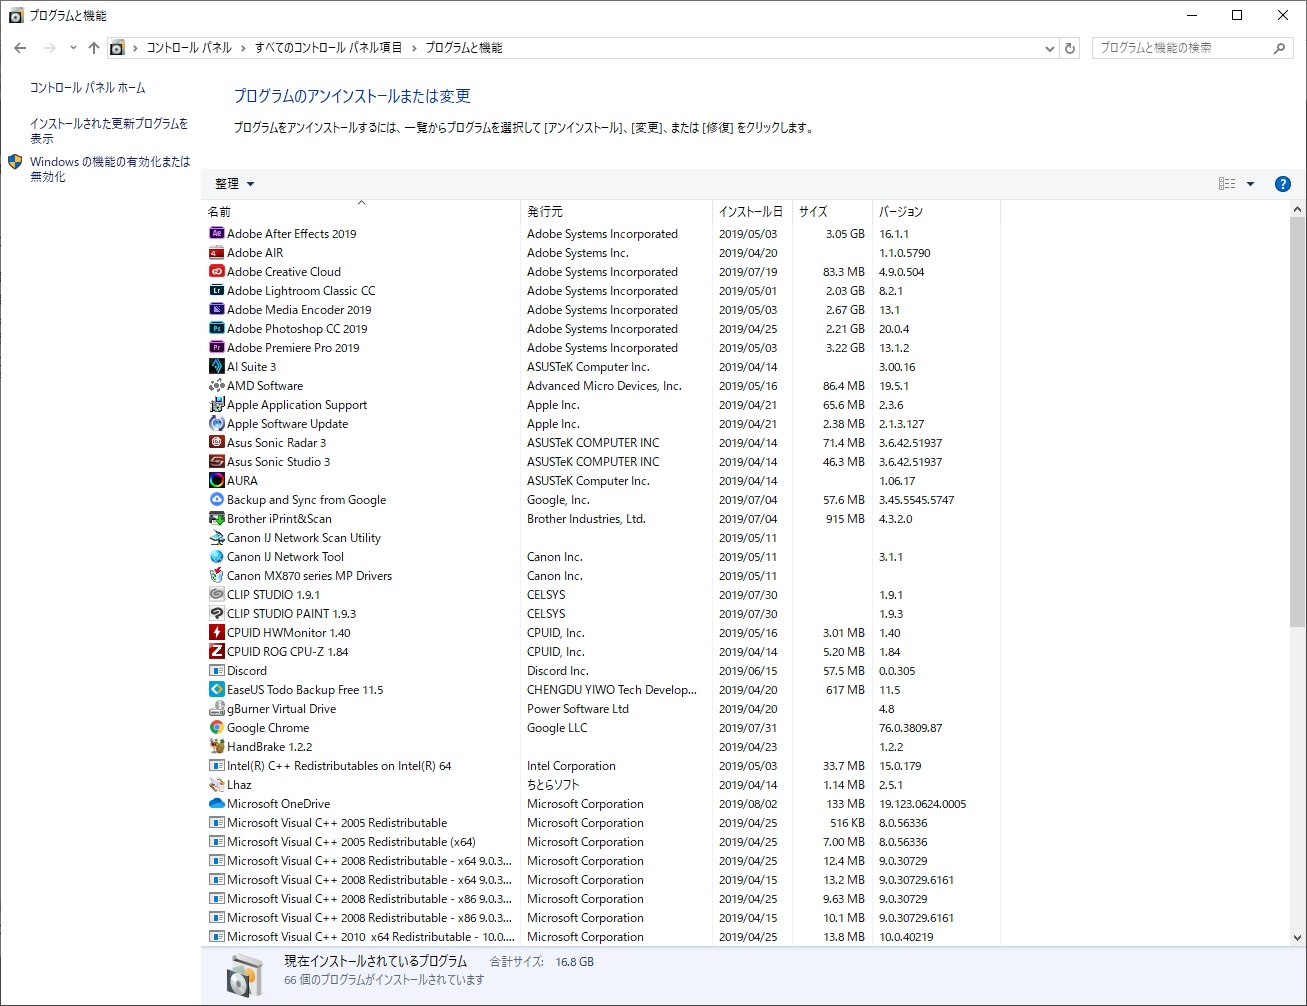Screen dimensions: 1307x1006
Task: Go up one folder level
Action: [94, 48]
